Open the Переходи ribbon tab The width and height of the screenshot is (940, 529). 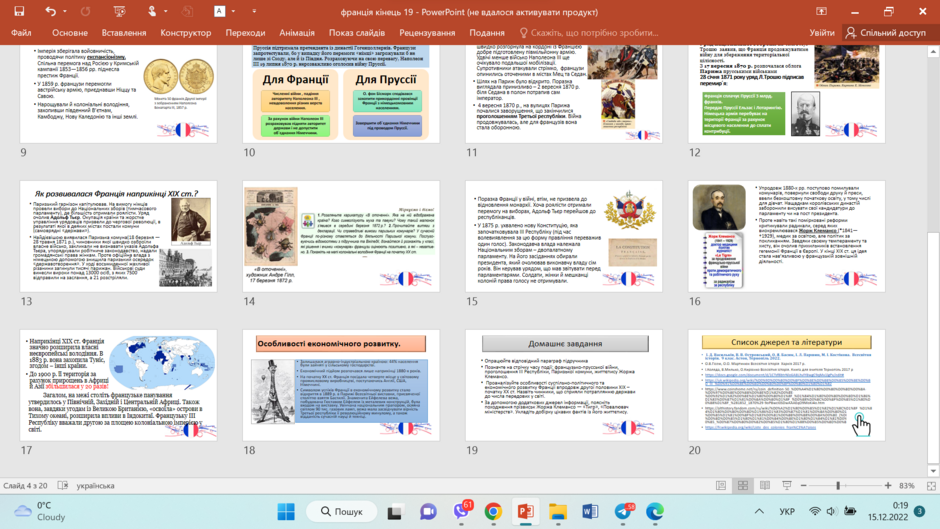pos(245,33)
